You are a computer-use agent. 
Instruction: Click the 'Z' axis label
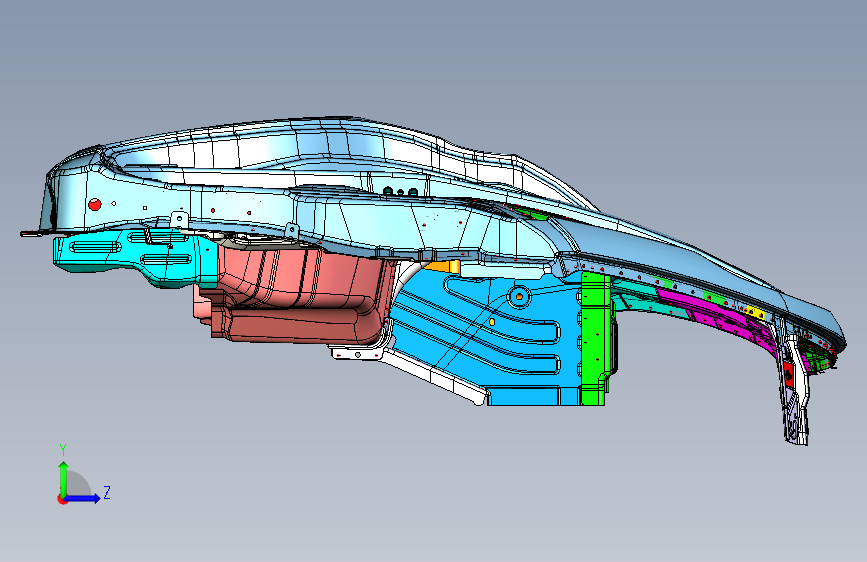(107, 492)
